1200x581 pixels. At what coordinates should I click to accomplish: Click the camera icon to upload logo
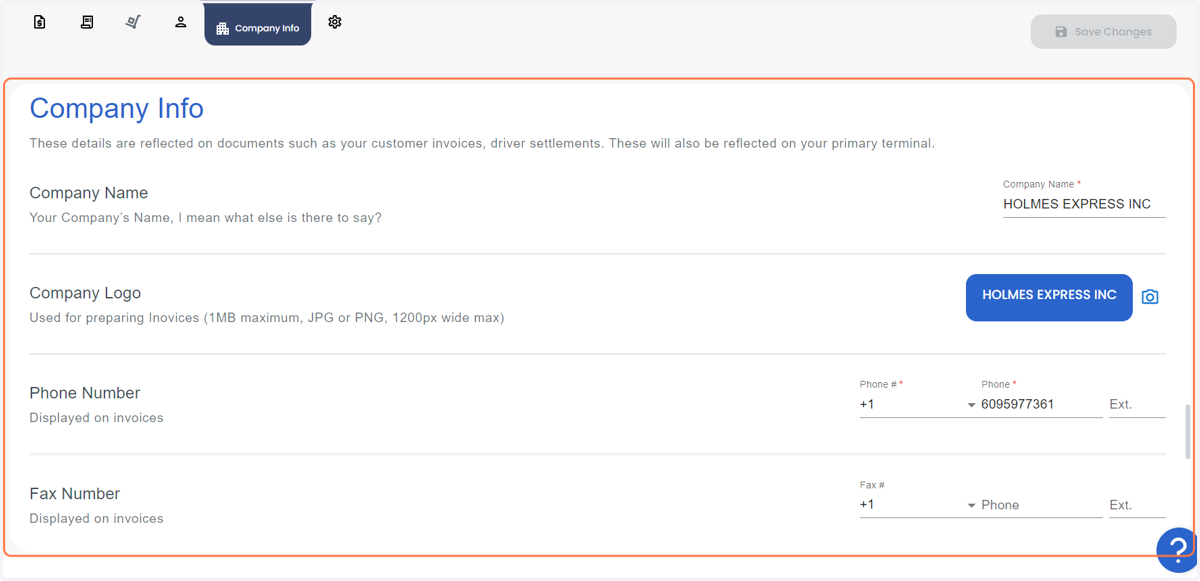(1150, 297)
